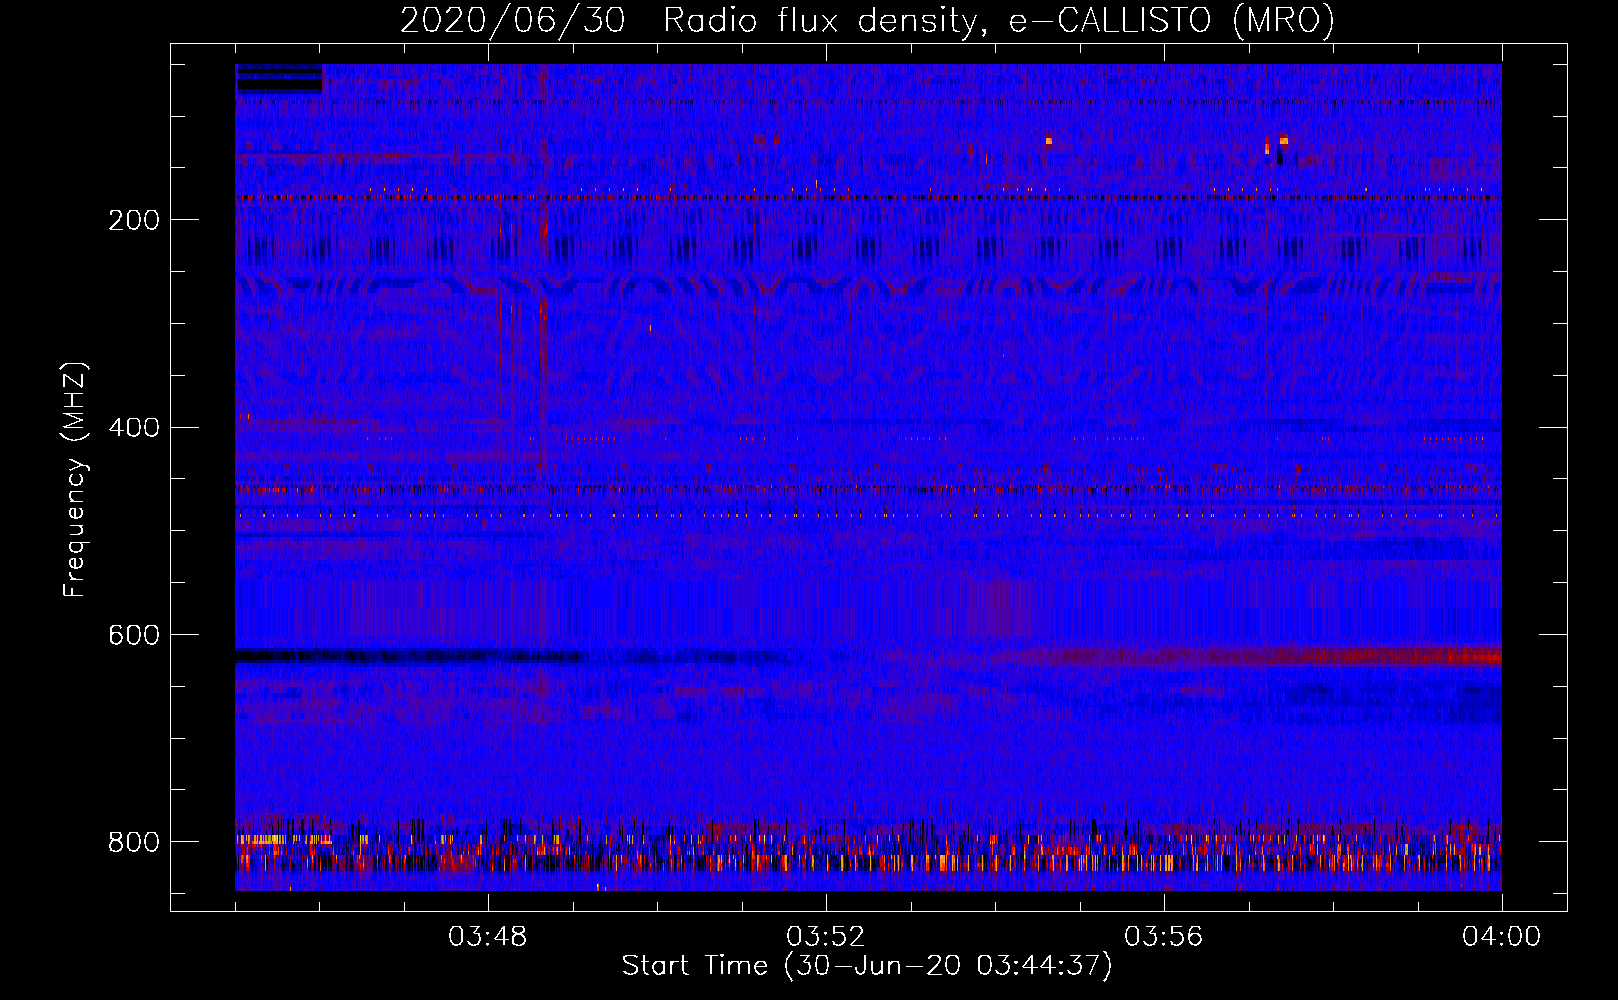Viewport: 1618px width, 1000px height.
Task: Click the 03:48 time tick label
Action: click(x=488, y=937)
